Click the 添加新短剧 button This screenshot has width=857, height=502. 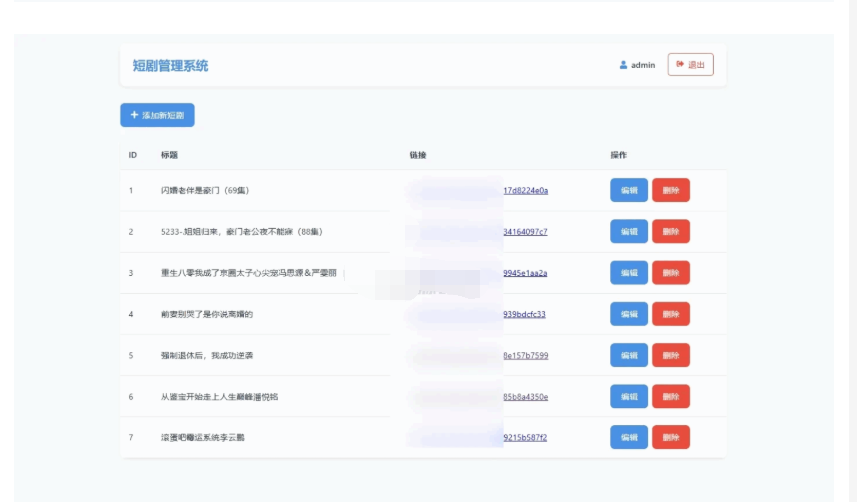(x=157, y=115)
